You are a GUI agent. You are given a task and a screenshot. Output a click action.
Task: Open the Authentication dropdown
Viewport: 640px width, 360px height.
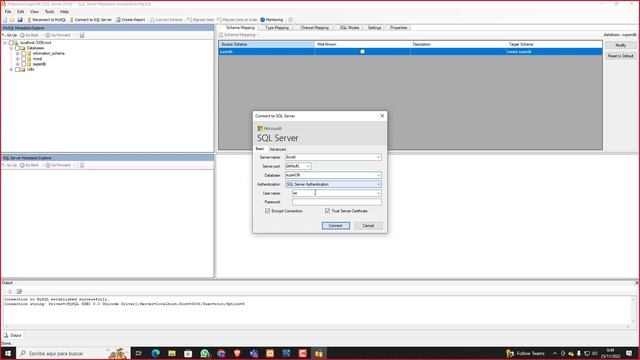tap(378, 184)
